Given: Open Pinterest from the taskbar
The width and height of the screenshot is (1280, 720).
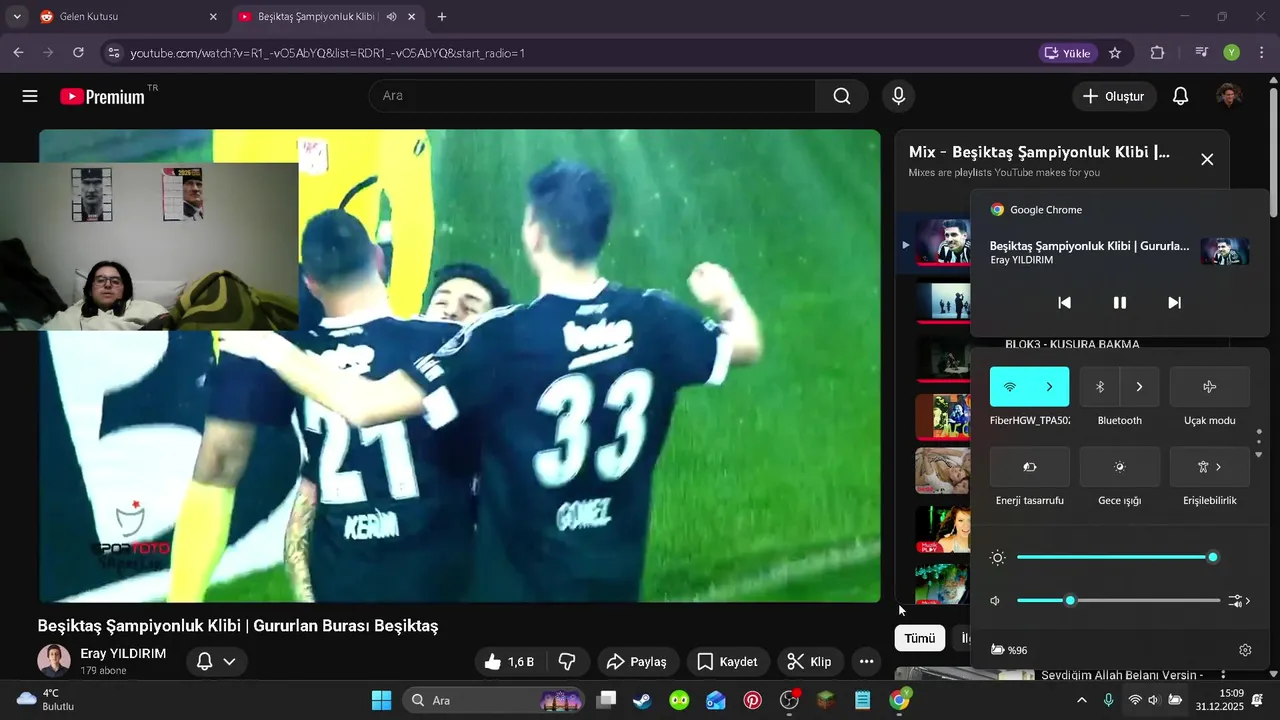Looking at the screenshot, I should click(752, 700).
